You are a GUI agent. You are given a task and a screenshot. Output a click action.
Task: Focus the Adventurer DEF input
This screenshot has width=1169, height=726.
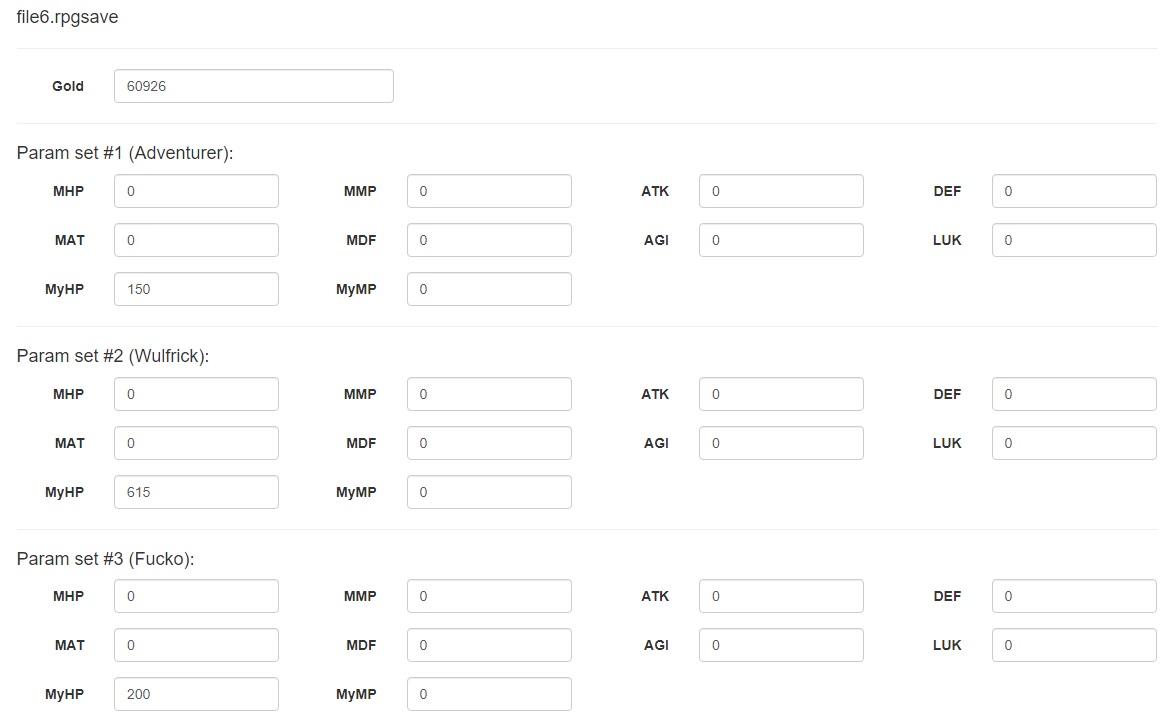click(x=1074, y=191)
